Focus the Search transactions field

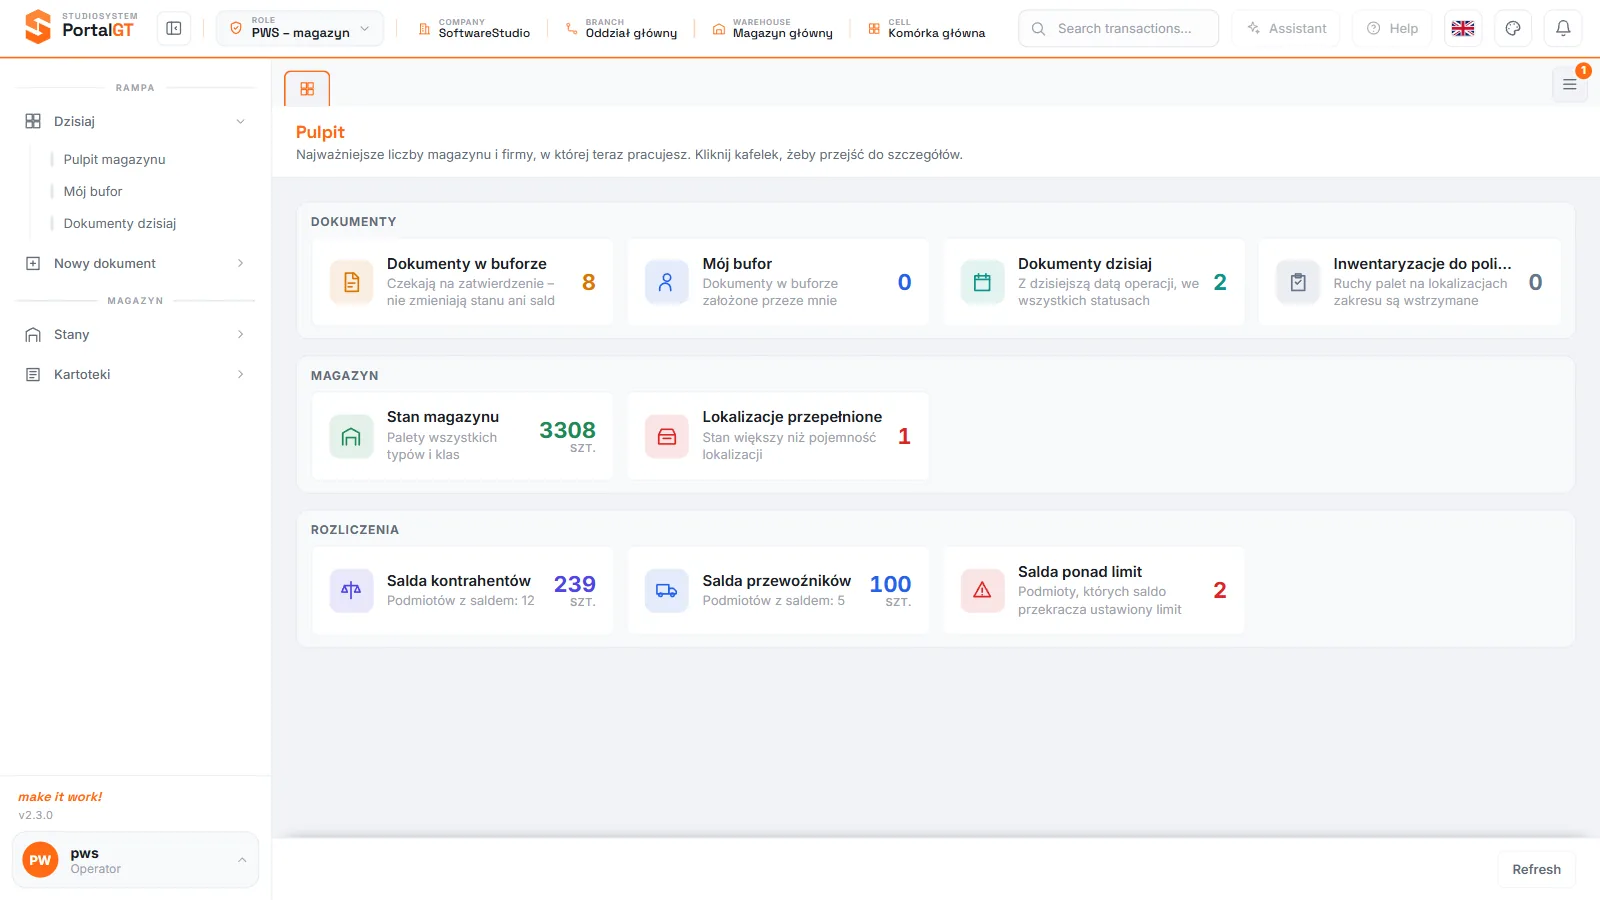click(1118, 28)
